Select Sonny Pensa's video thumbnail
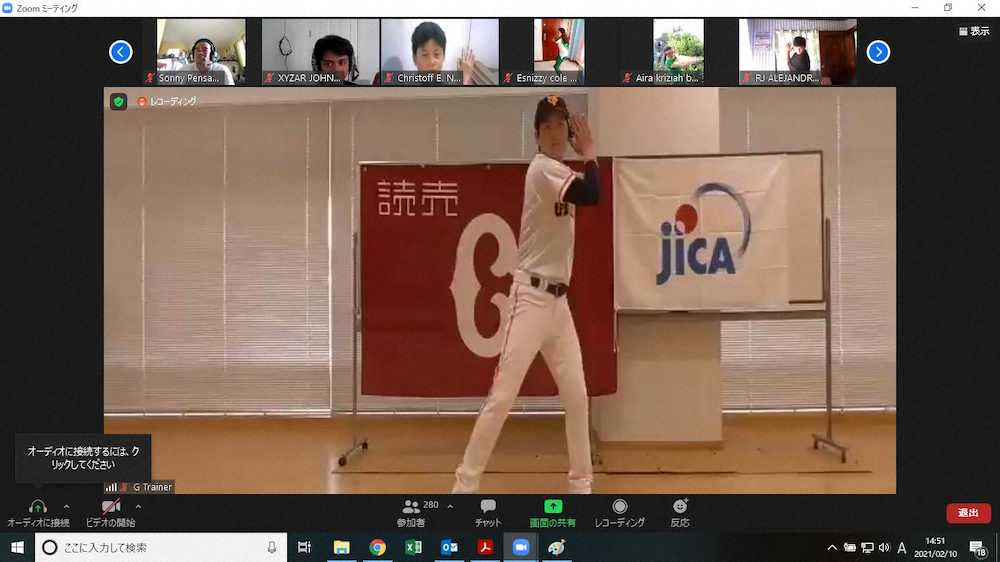The image size is (1000, 562). point(201,51)
